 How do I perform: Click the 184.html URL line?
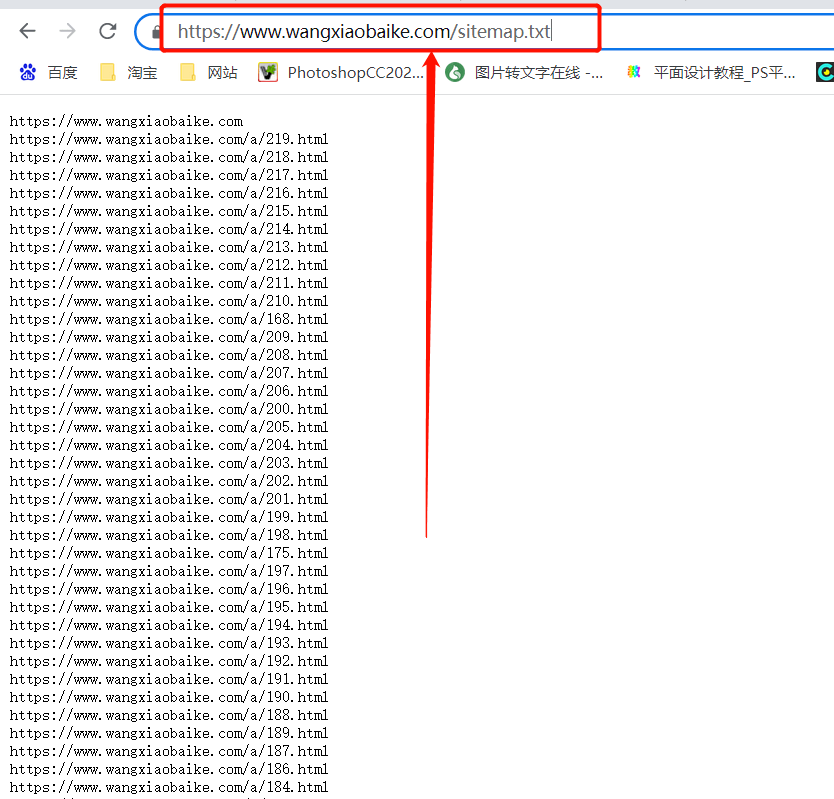169,787
